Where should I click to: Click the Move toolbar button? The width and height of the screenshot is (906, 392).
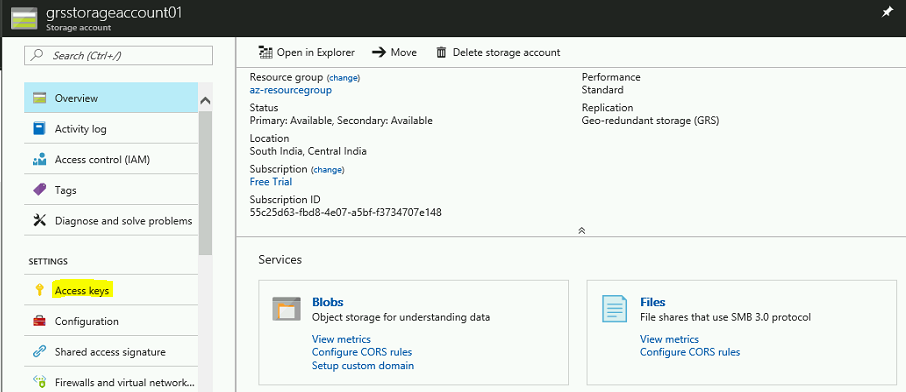click(x=395, y=53)
